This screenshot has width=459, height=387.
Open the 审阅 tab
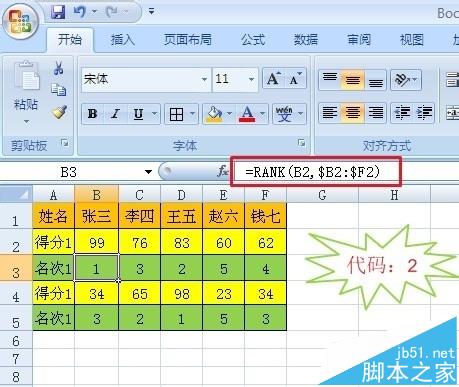coord(359,40)
